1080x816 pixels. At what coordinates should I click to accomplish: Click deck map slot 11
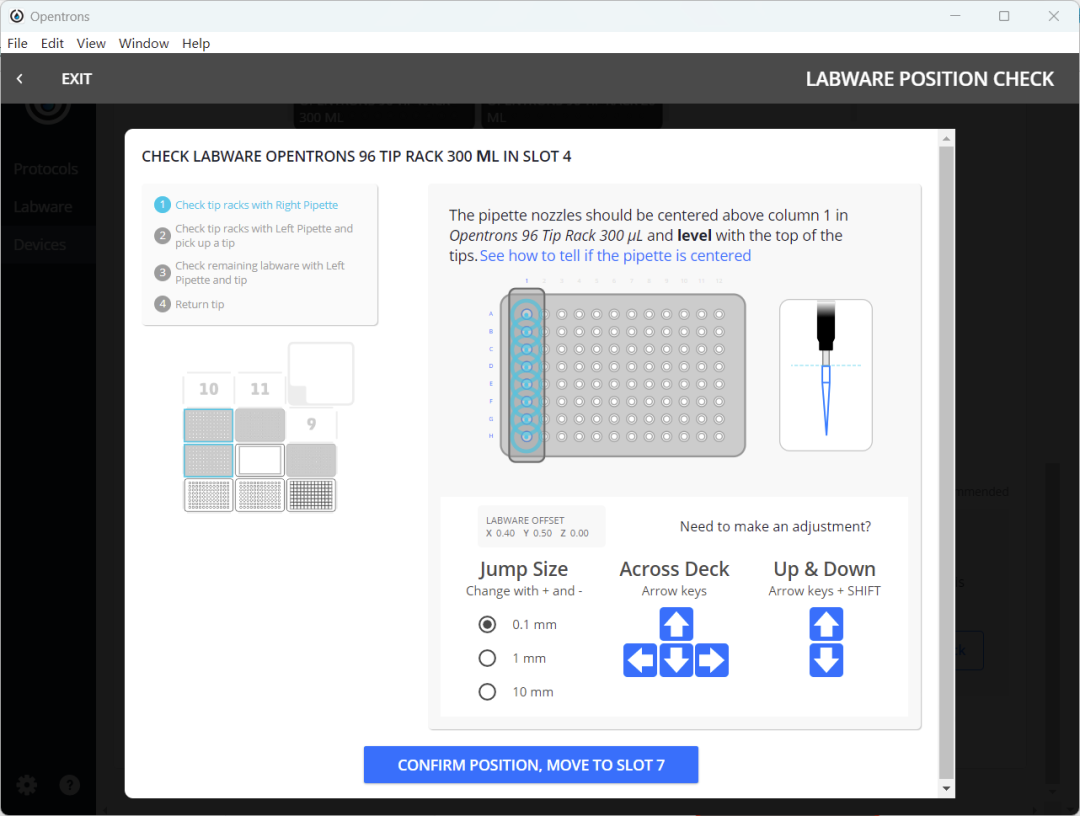point(260,389)
